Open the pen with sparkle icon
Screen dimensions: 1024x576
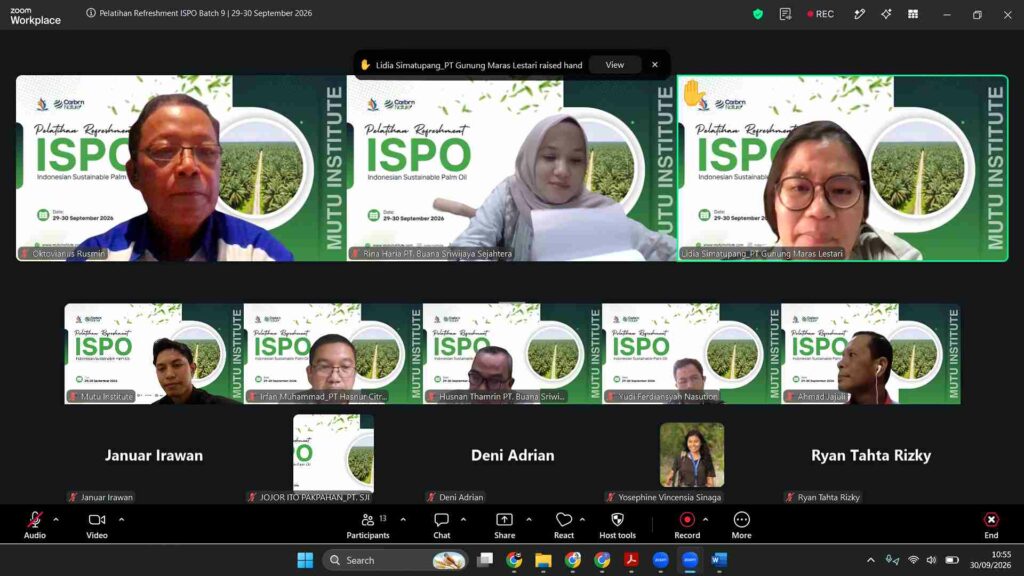pos(859,14)
